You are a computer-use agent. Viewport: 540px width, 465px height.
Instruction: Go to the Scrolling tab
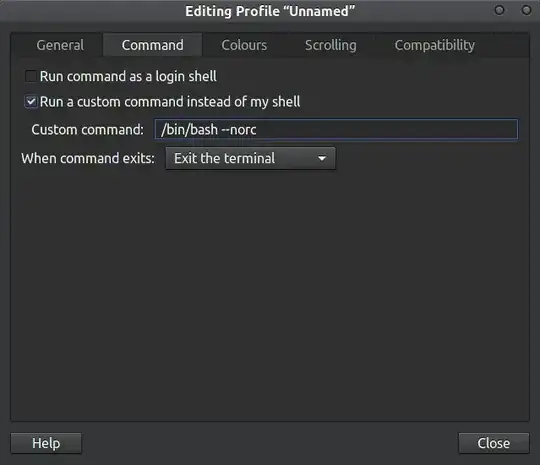[x=331, y=45]
